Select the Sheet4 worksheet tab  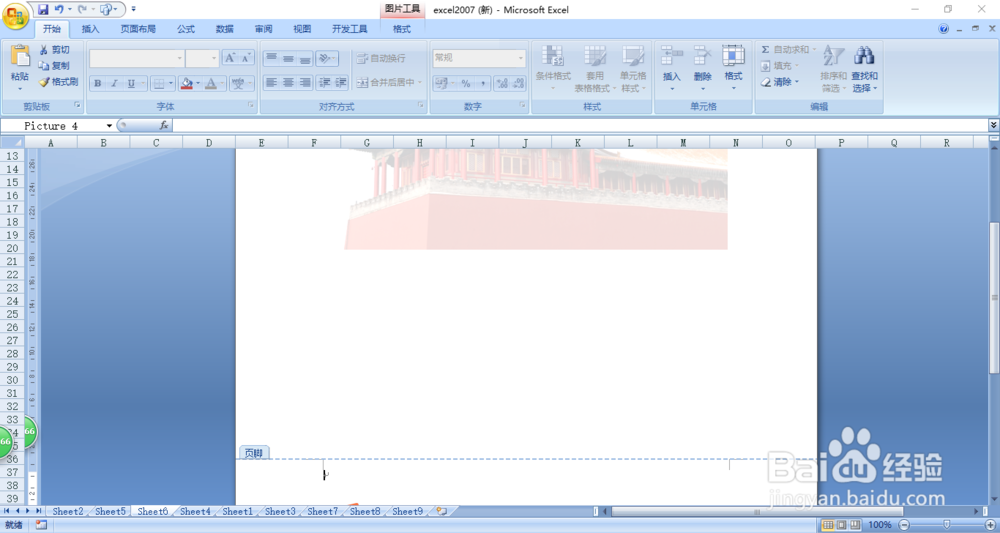click(x=195, y=511)
